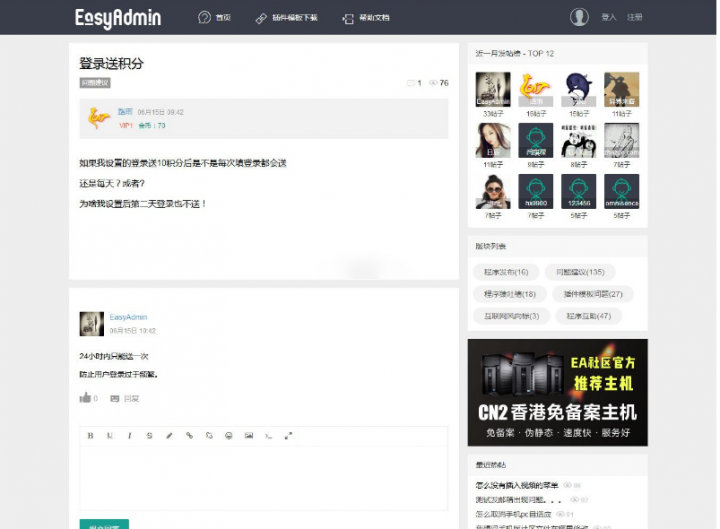
Task: Select the 程序发布(16) board tag
Action: click(x=506, y=272)
